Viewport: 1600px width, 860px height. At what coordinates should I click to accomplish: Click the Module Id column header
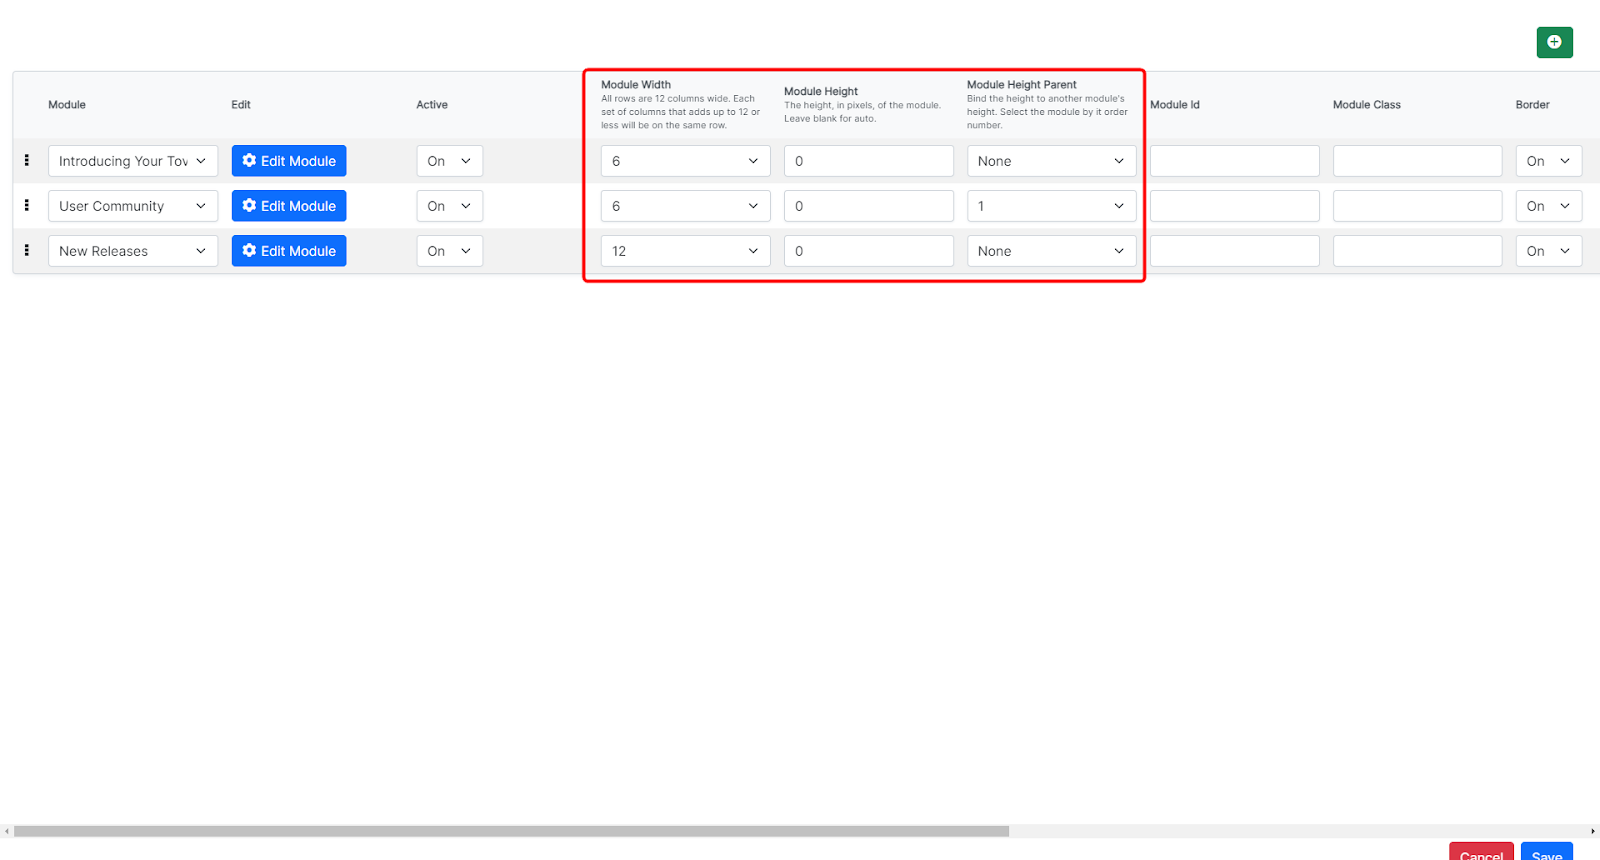click(1175, 105)
